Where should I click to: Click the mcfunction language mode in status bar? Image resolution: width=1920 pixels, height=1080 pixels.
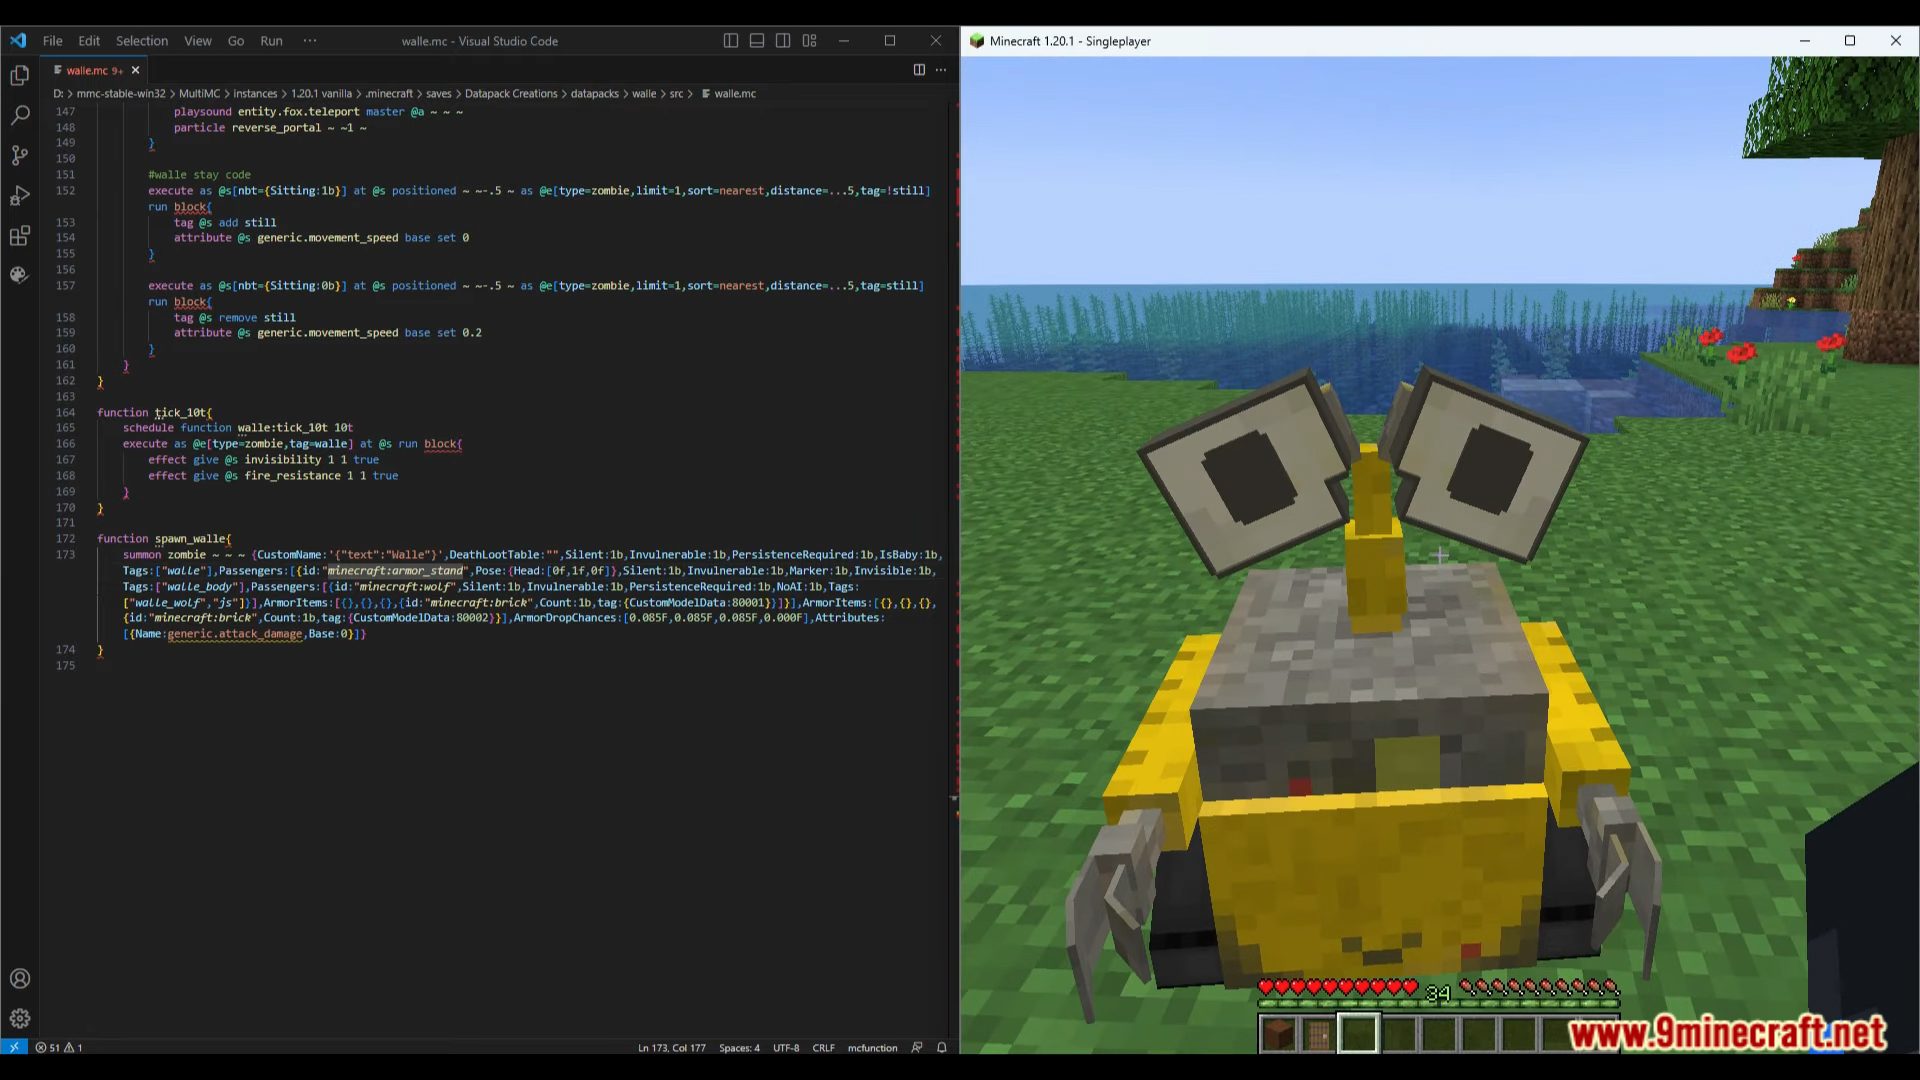pyautogui.click(x=873, y=1047)
